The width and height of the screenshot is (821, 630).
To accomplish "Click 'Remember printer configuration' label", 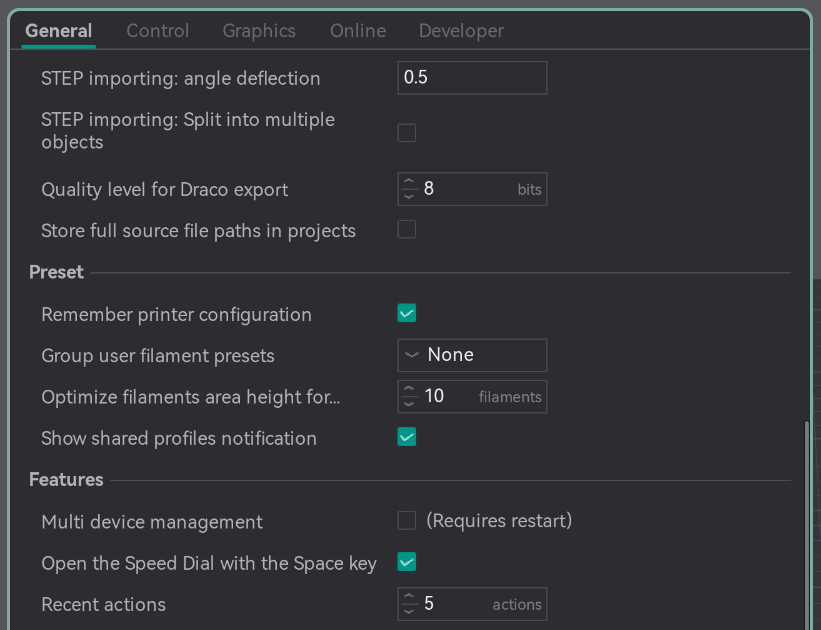I will 176,315.
